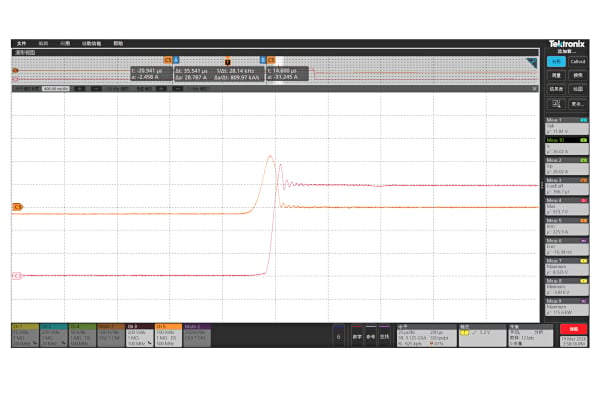This screenshot has height=400, width=600.
Task: Click the add channel 6 button
Action: pos(338,336)
